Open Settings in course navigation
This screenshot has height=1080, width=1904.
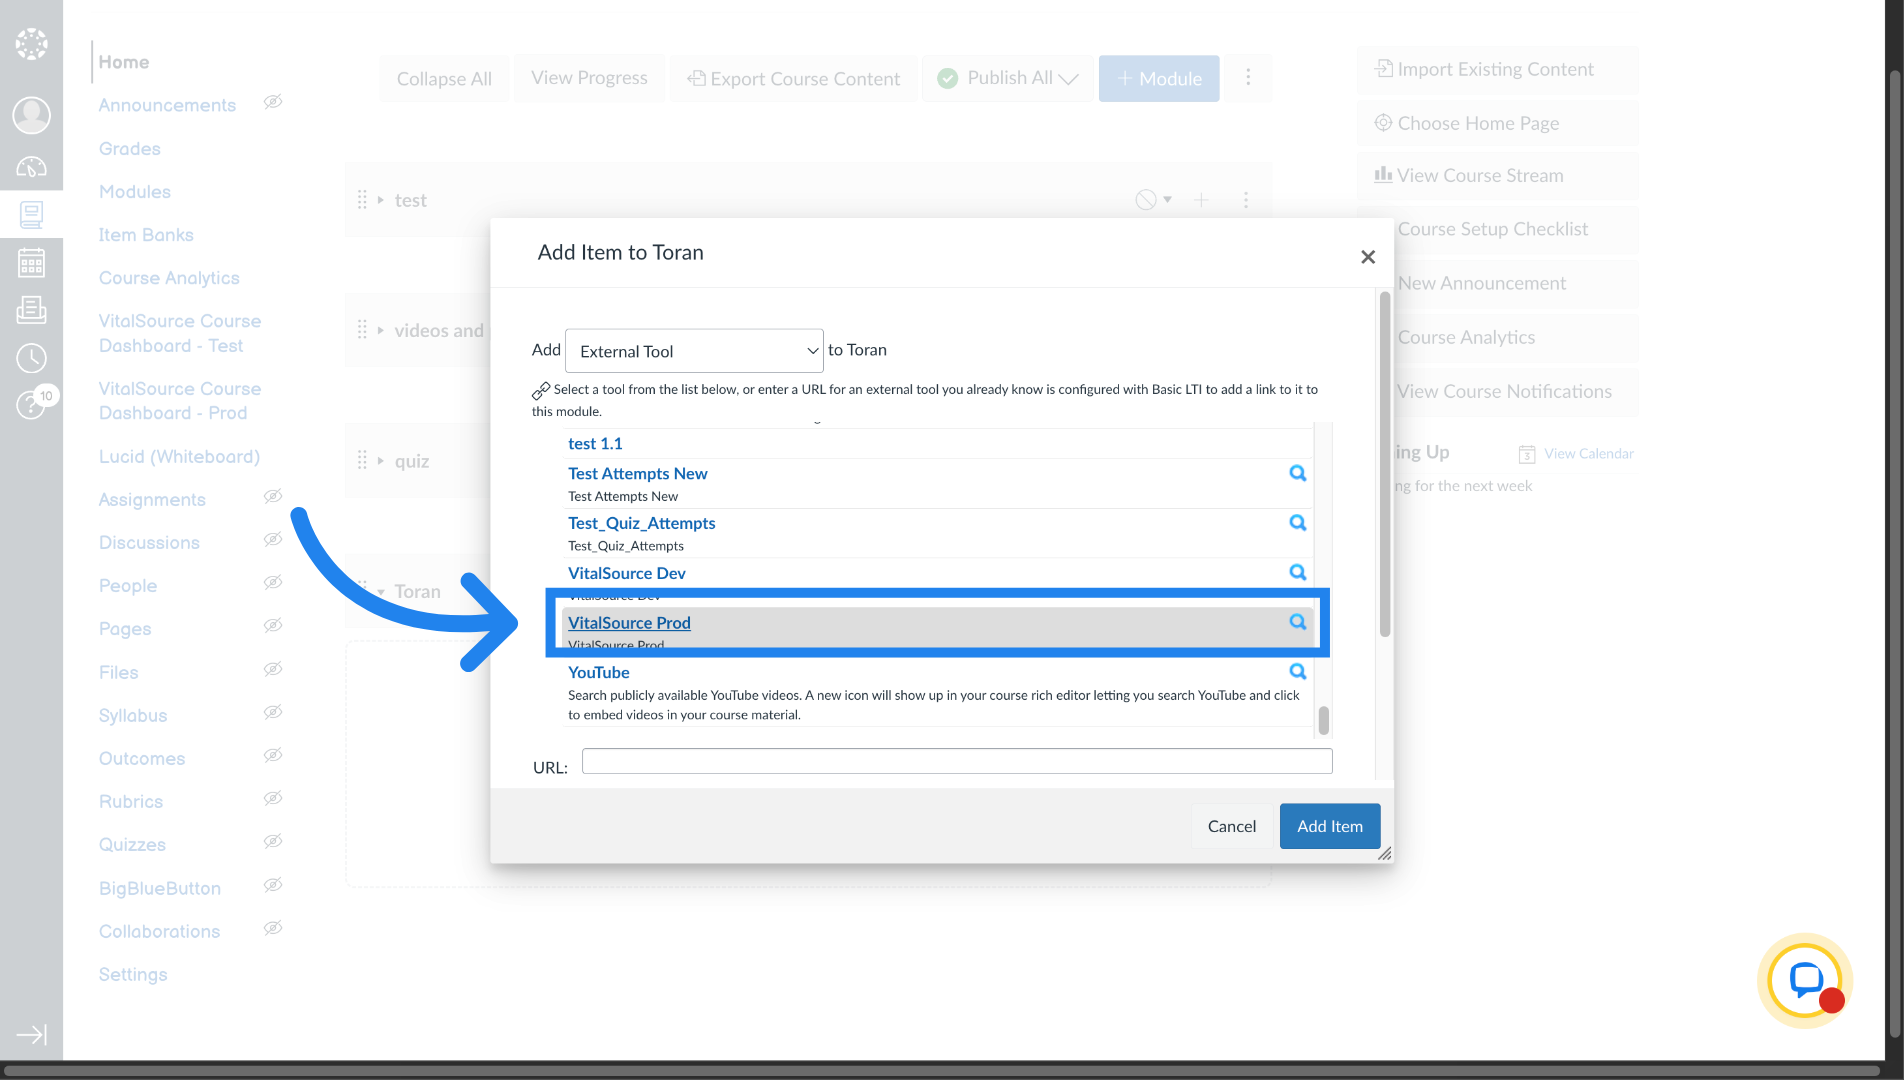coord(133,975)
